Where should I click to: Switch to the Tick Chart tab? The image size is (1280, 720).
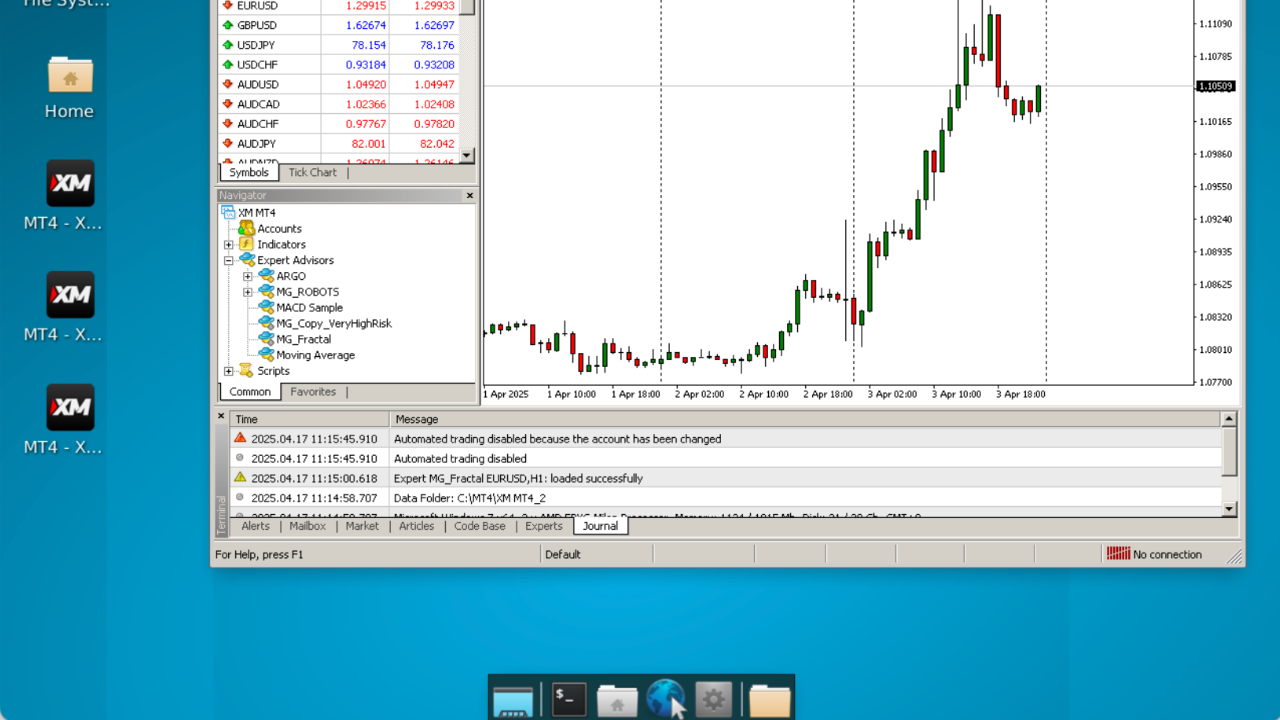312,172
